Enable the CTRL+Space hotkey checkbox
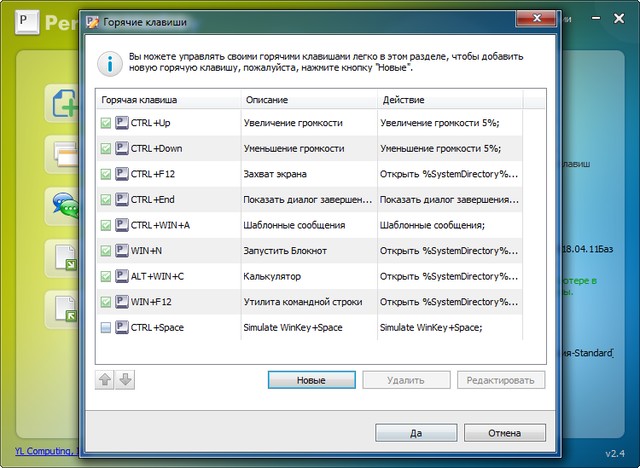The width and height of the screenshot is (640, 468). (106, 327)
